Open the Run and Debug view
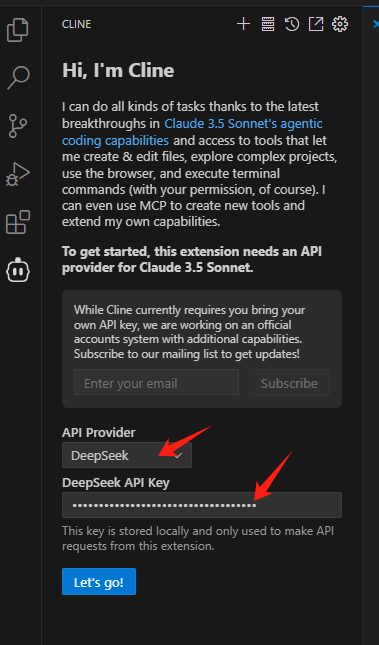 [18, 174]
